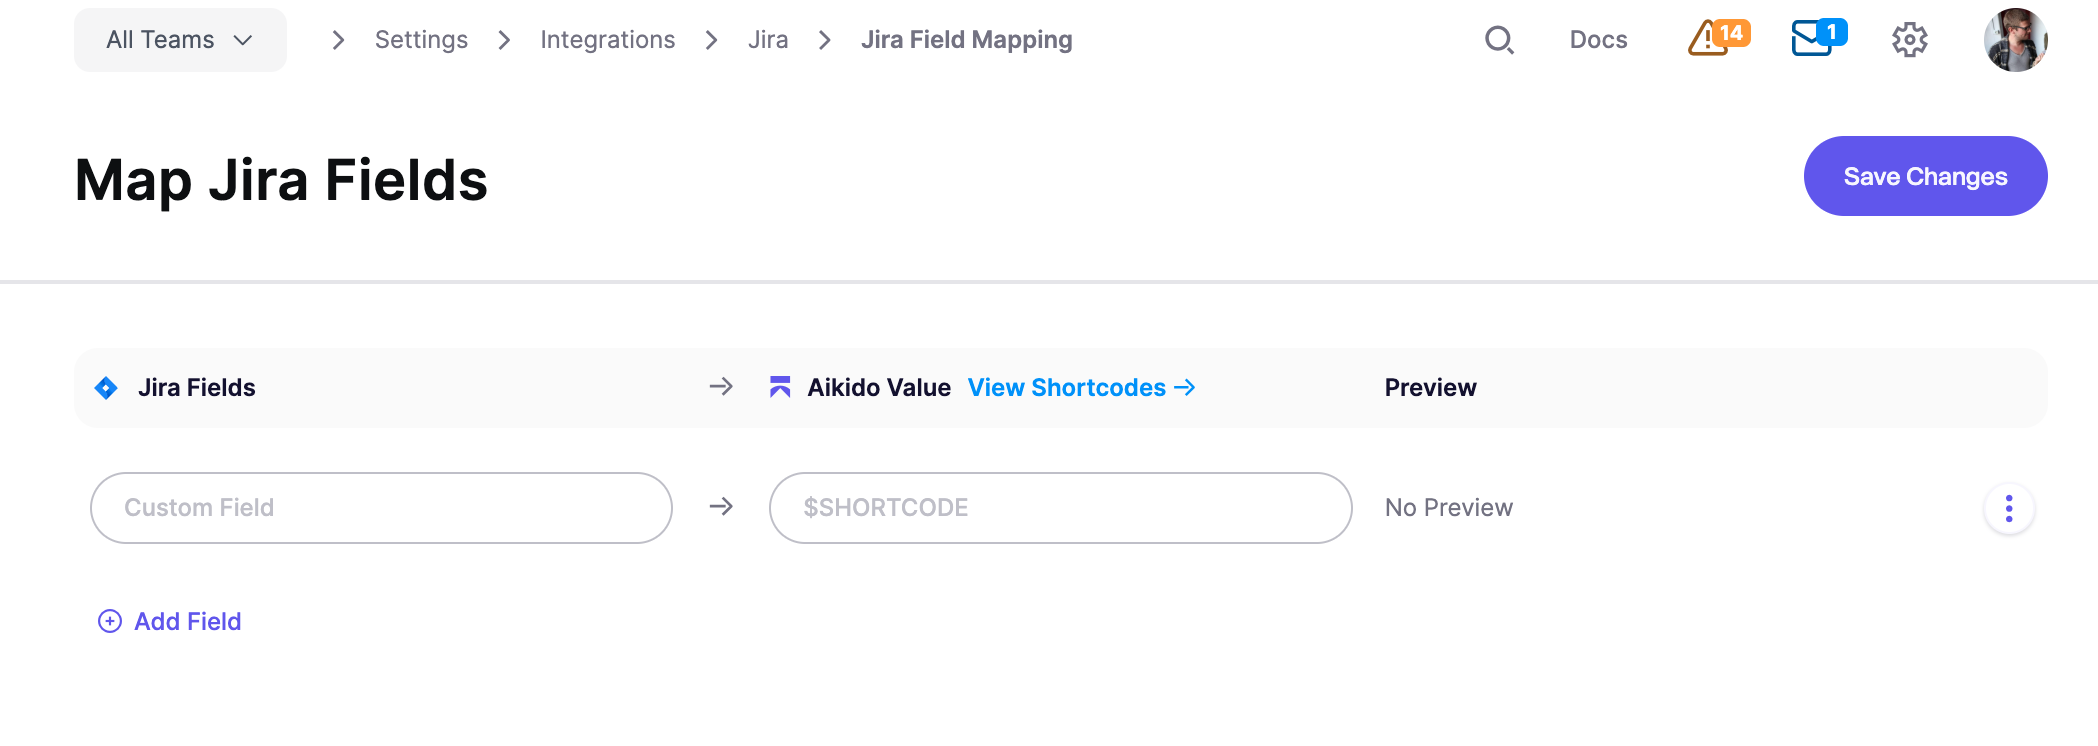2098x746 pixels.
Task: Click the Preview column header
Action: point(1430,388)
